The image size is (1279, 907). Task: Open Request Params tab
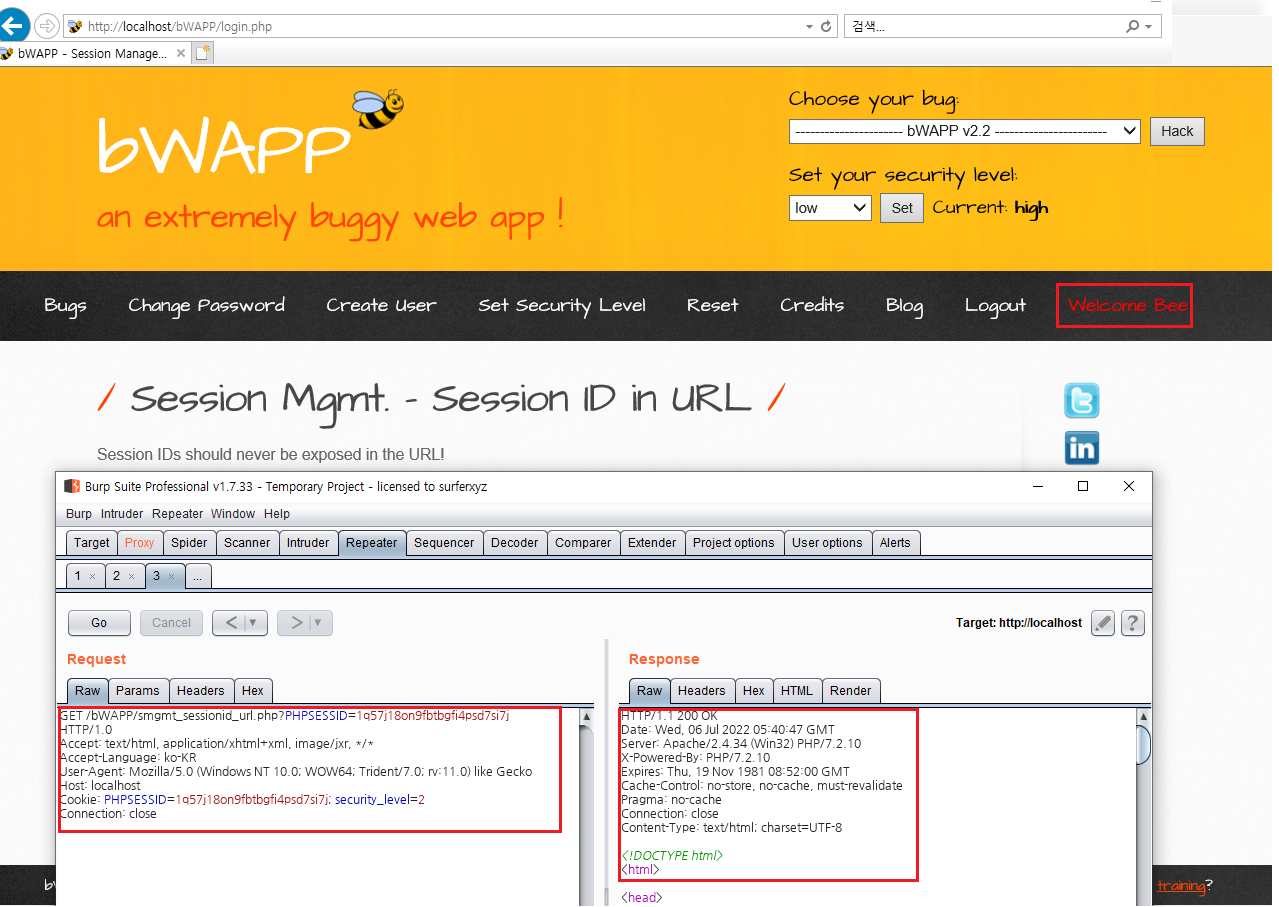coord(138,691)
